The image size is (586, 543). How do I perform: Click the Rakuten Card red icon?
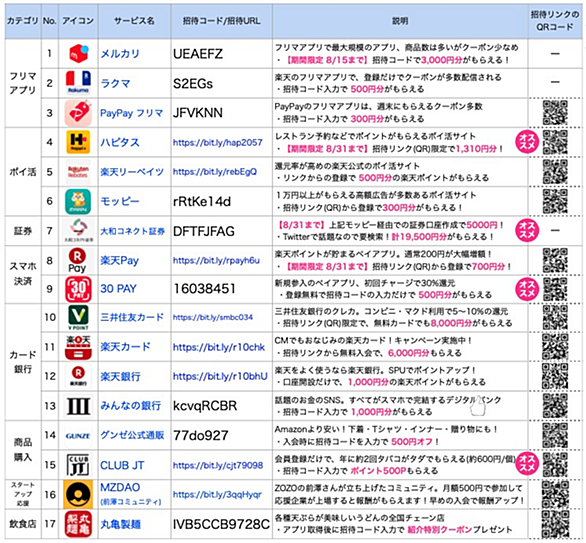[78, 347]
